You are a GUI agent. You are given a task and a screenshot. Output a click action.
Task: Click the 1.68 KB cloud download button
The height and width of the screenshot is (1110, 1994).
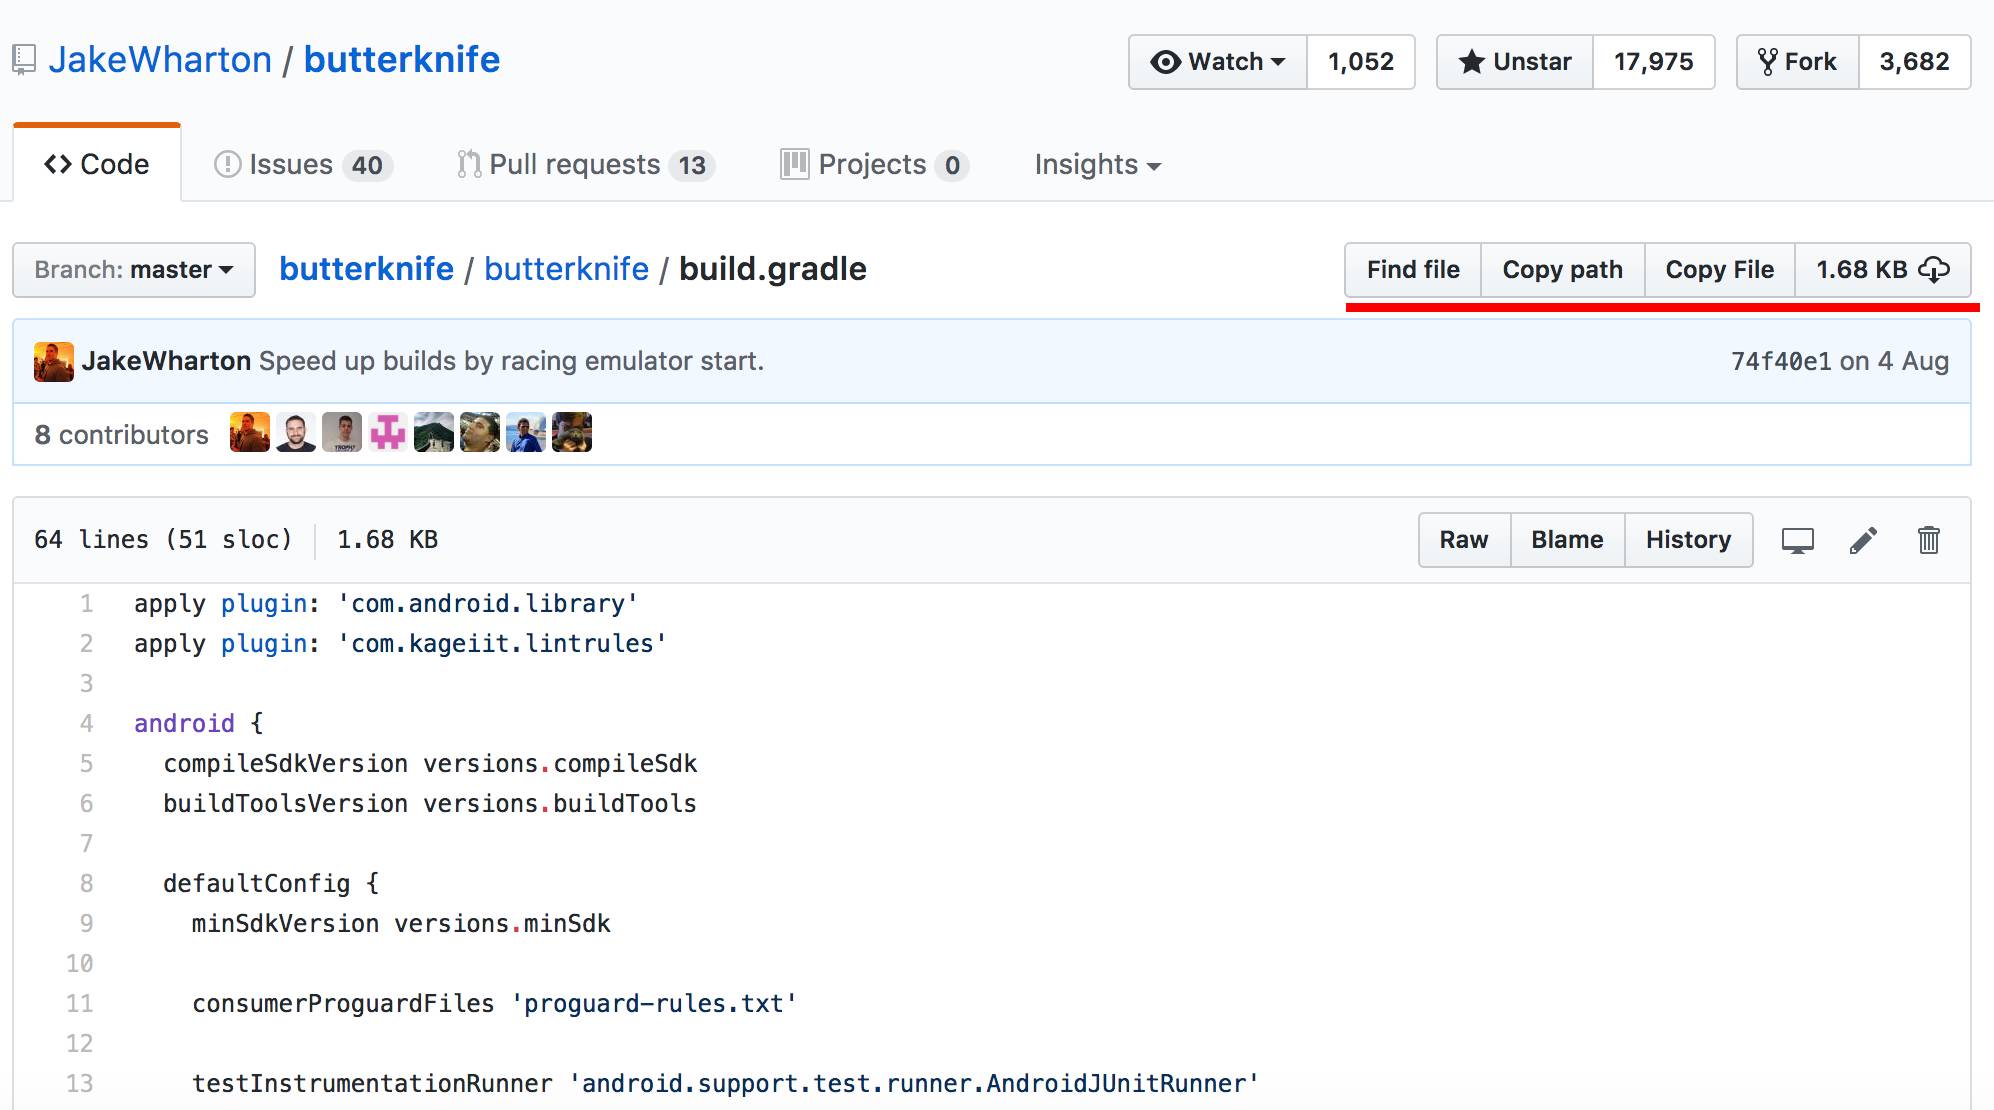[x=1882, y=270]
